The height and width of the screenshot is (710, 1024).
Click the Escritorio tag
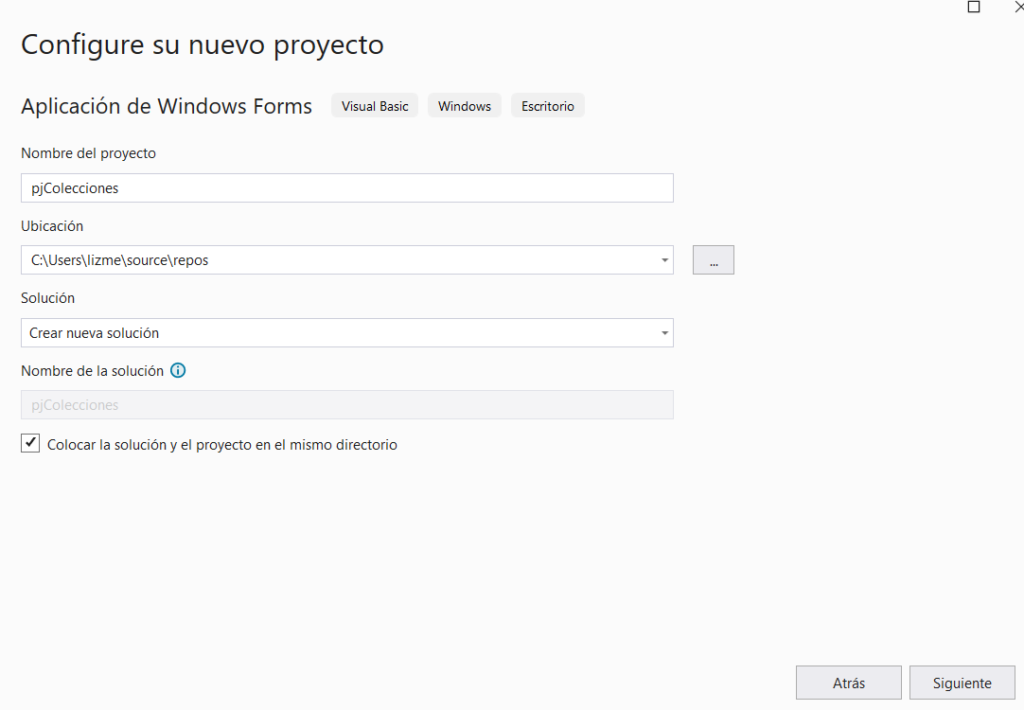[547, 106]
